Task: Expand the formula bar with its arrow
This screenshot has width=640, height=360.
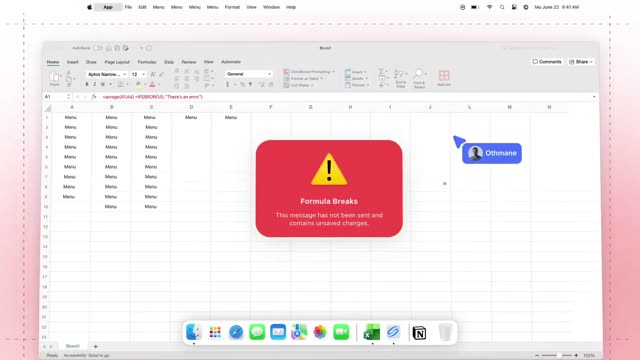Action: [x=594, y=97]
